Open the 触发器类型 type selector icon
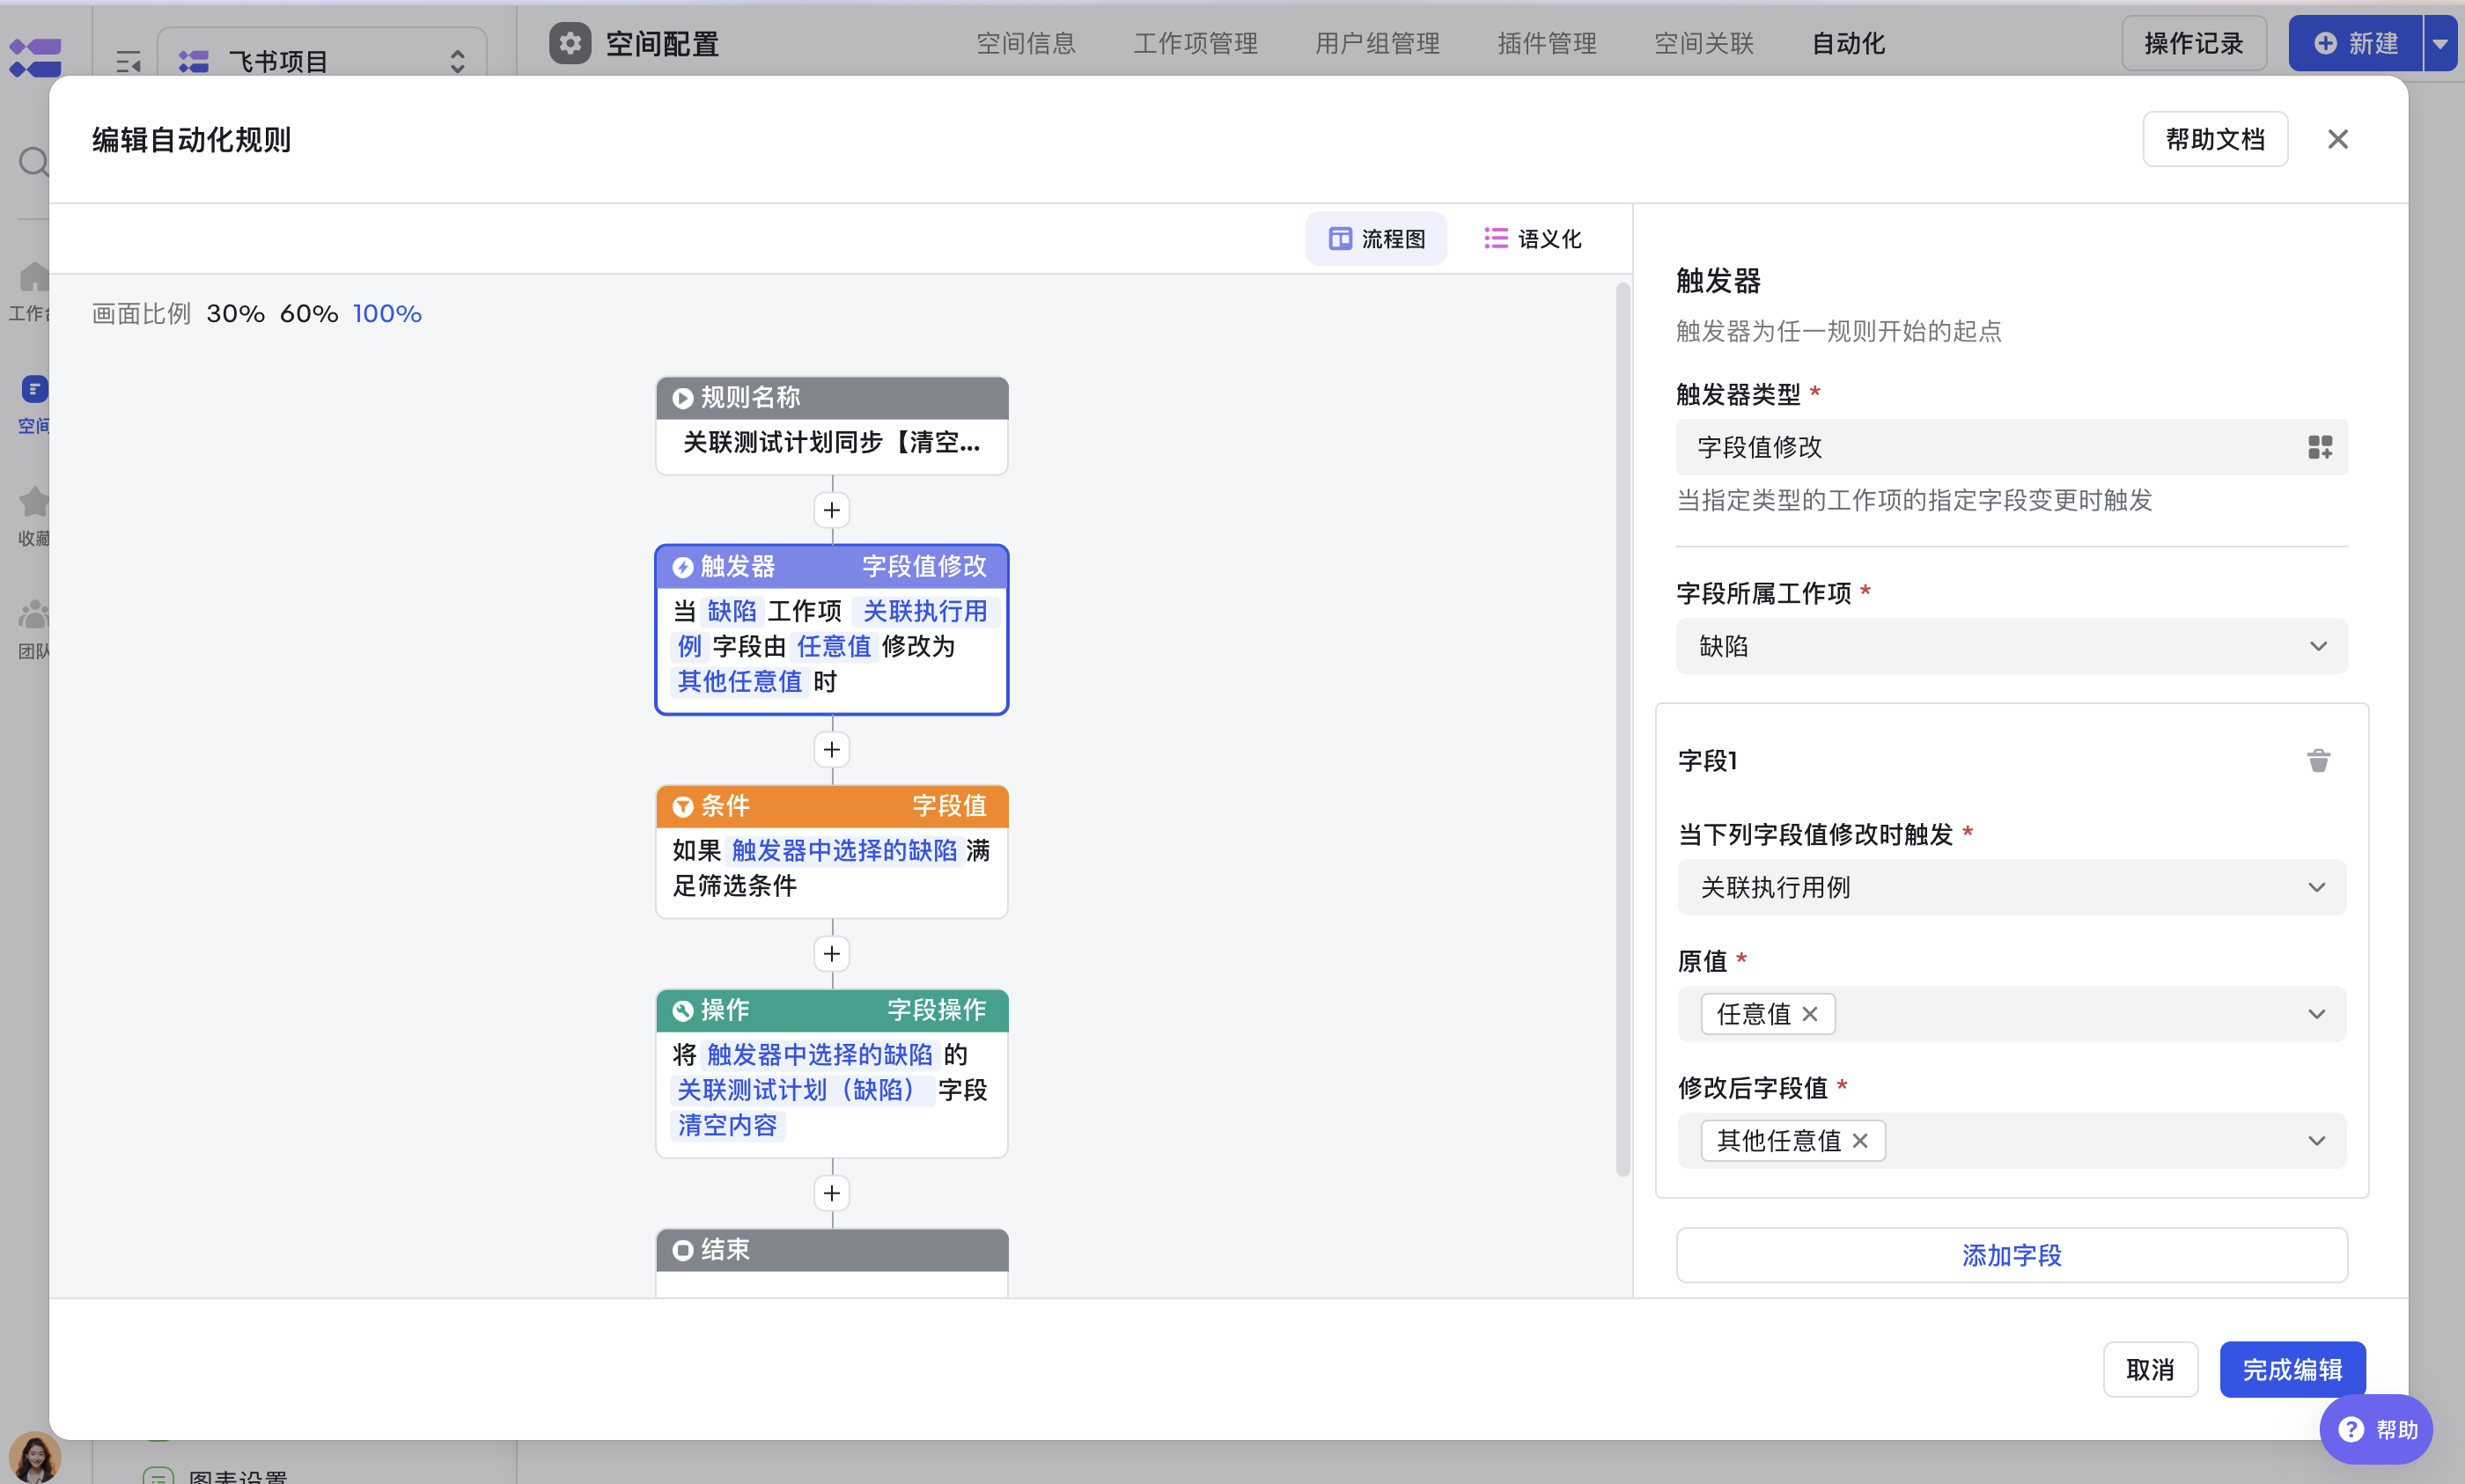 (2320, 447)
